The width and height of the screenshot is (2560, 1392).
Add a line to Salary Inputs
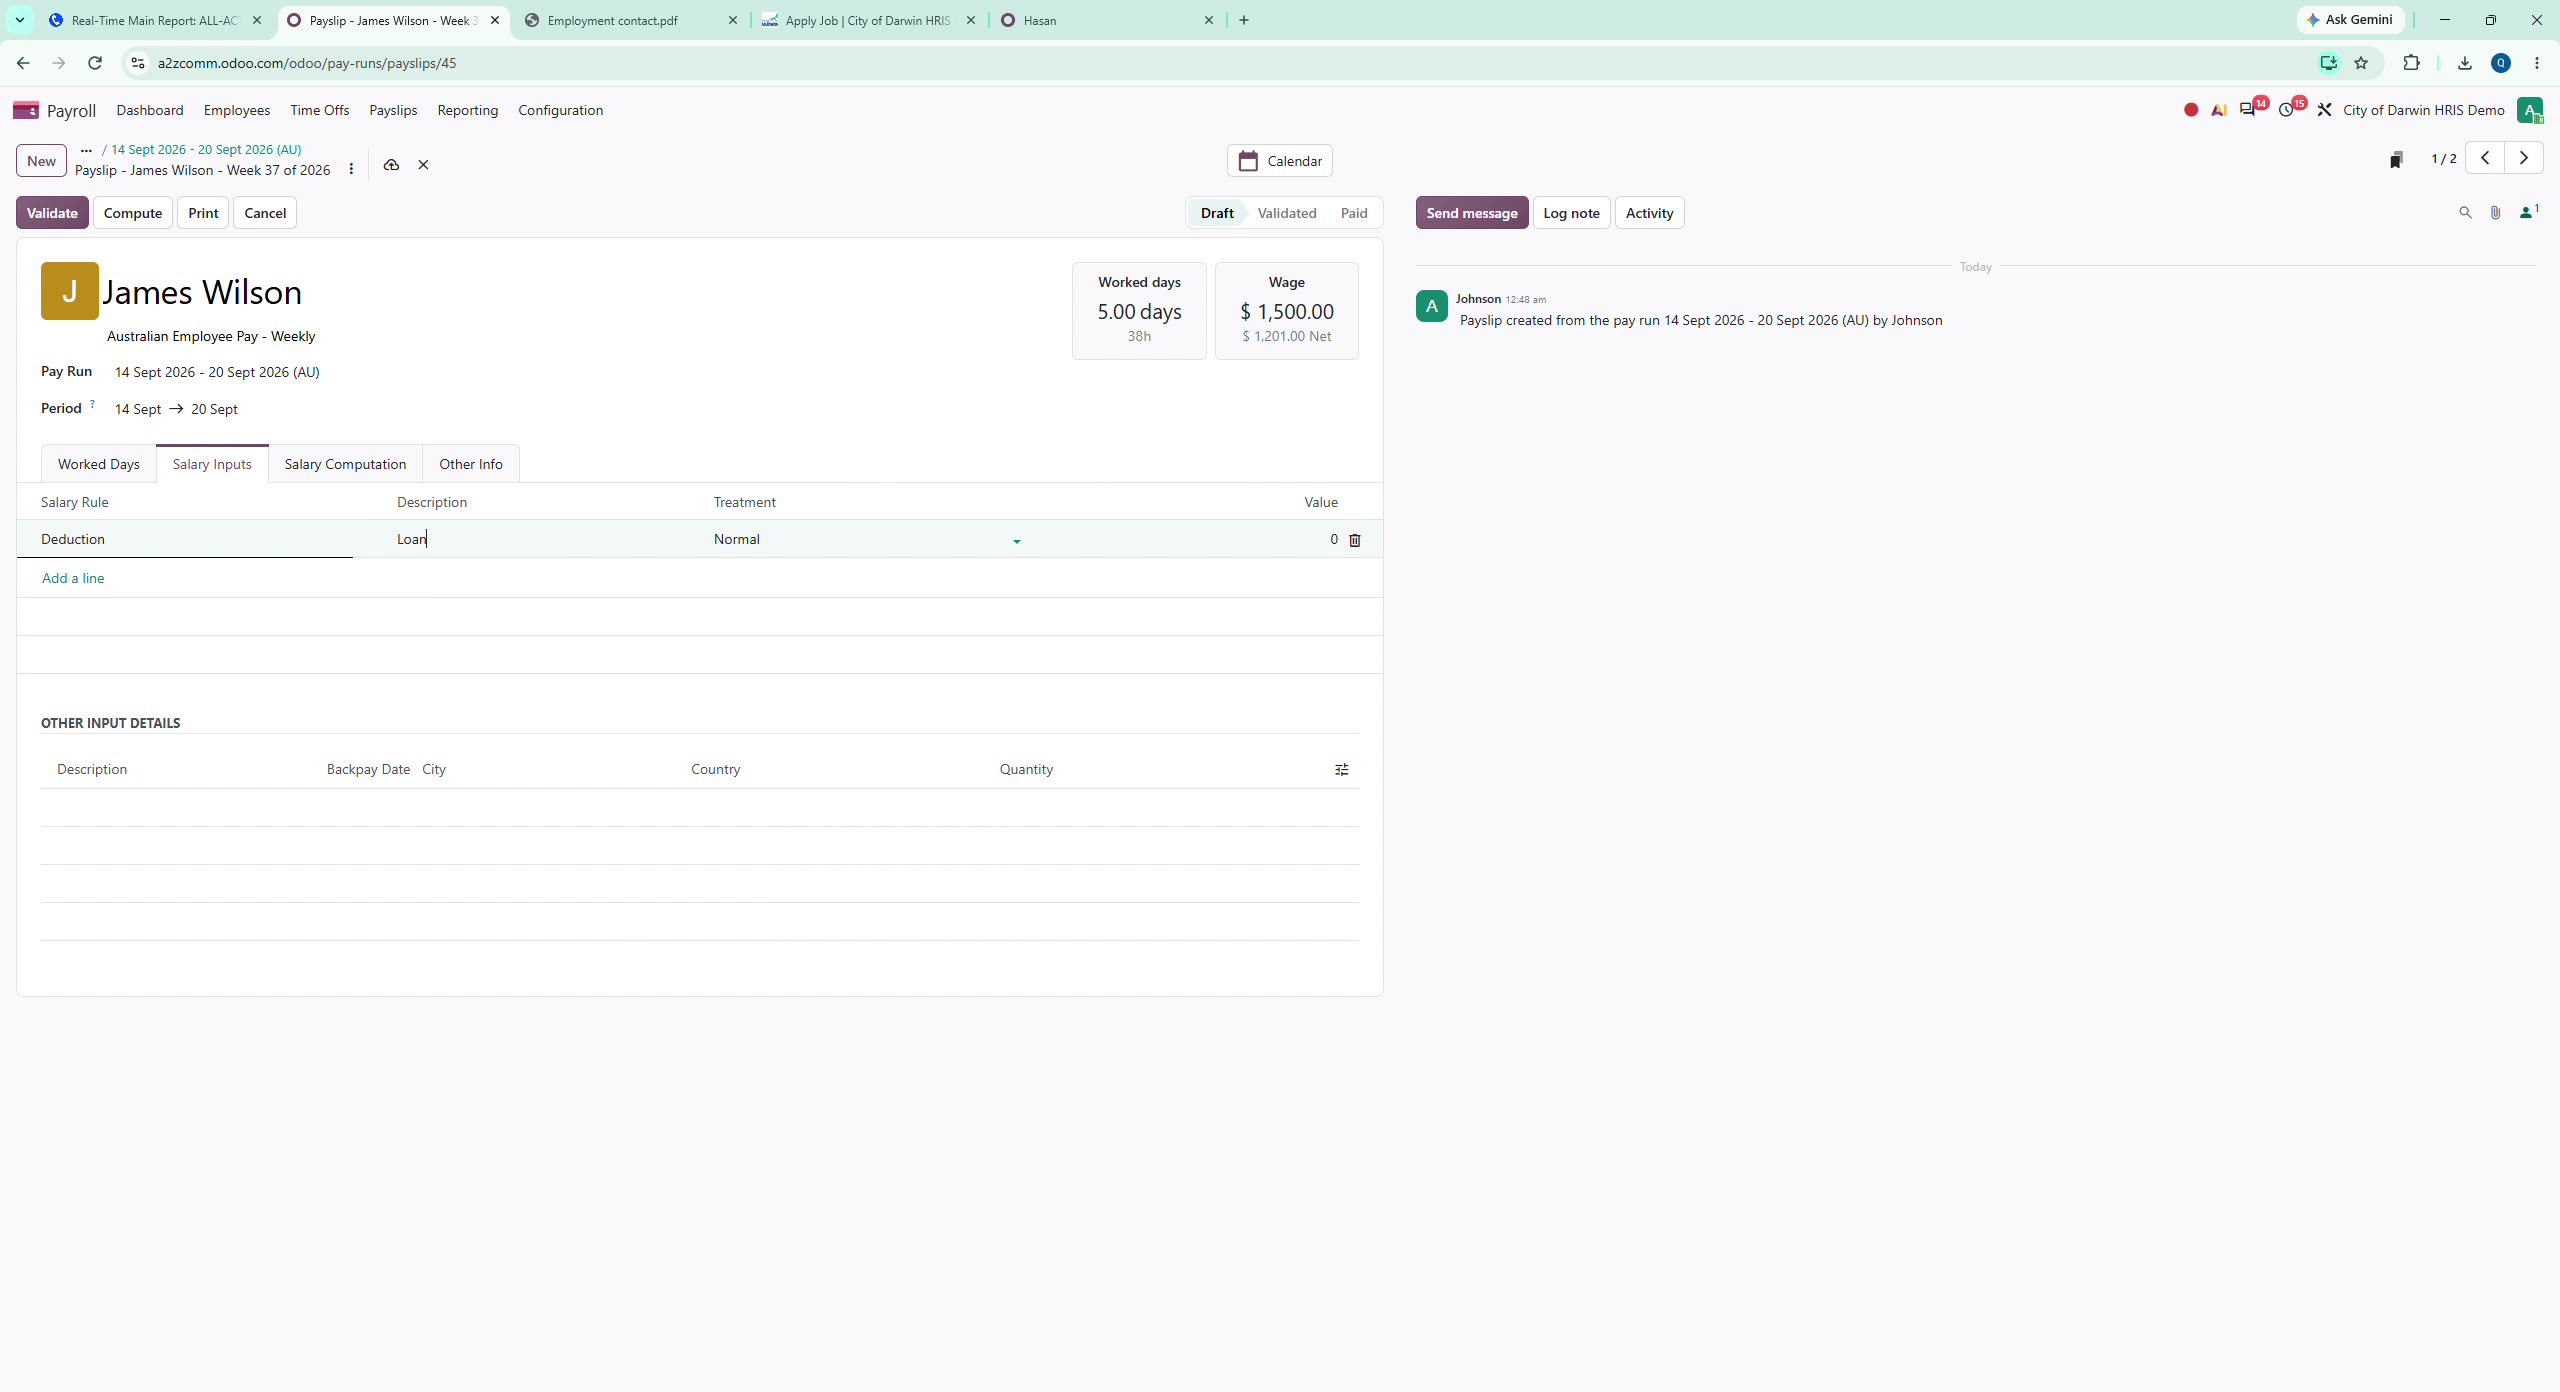73,578
